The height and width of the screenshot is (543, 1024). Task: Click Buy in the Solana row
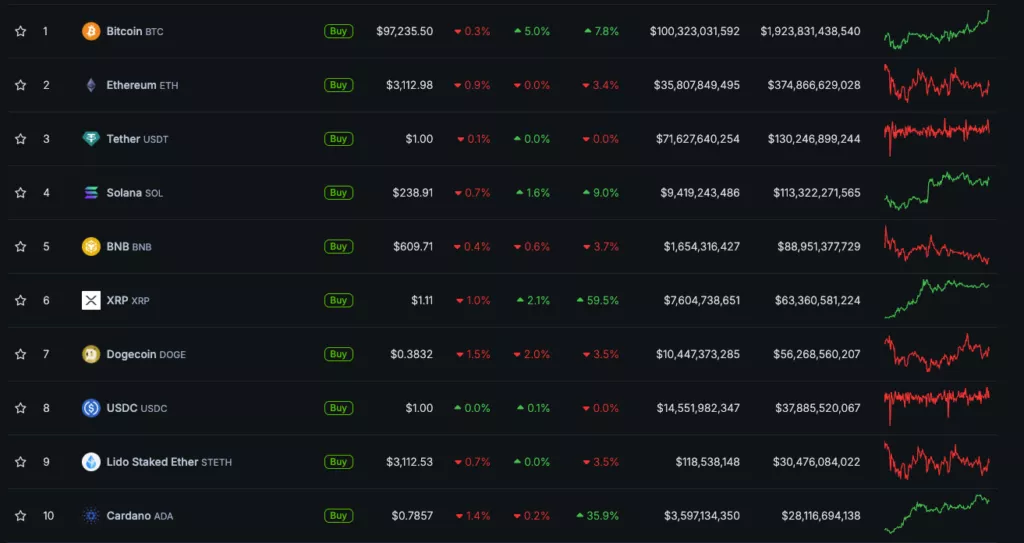[338, 193]
